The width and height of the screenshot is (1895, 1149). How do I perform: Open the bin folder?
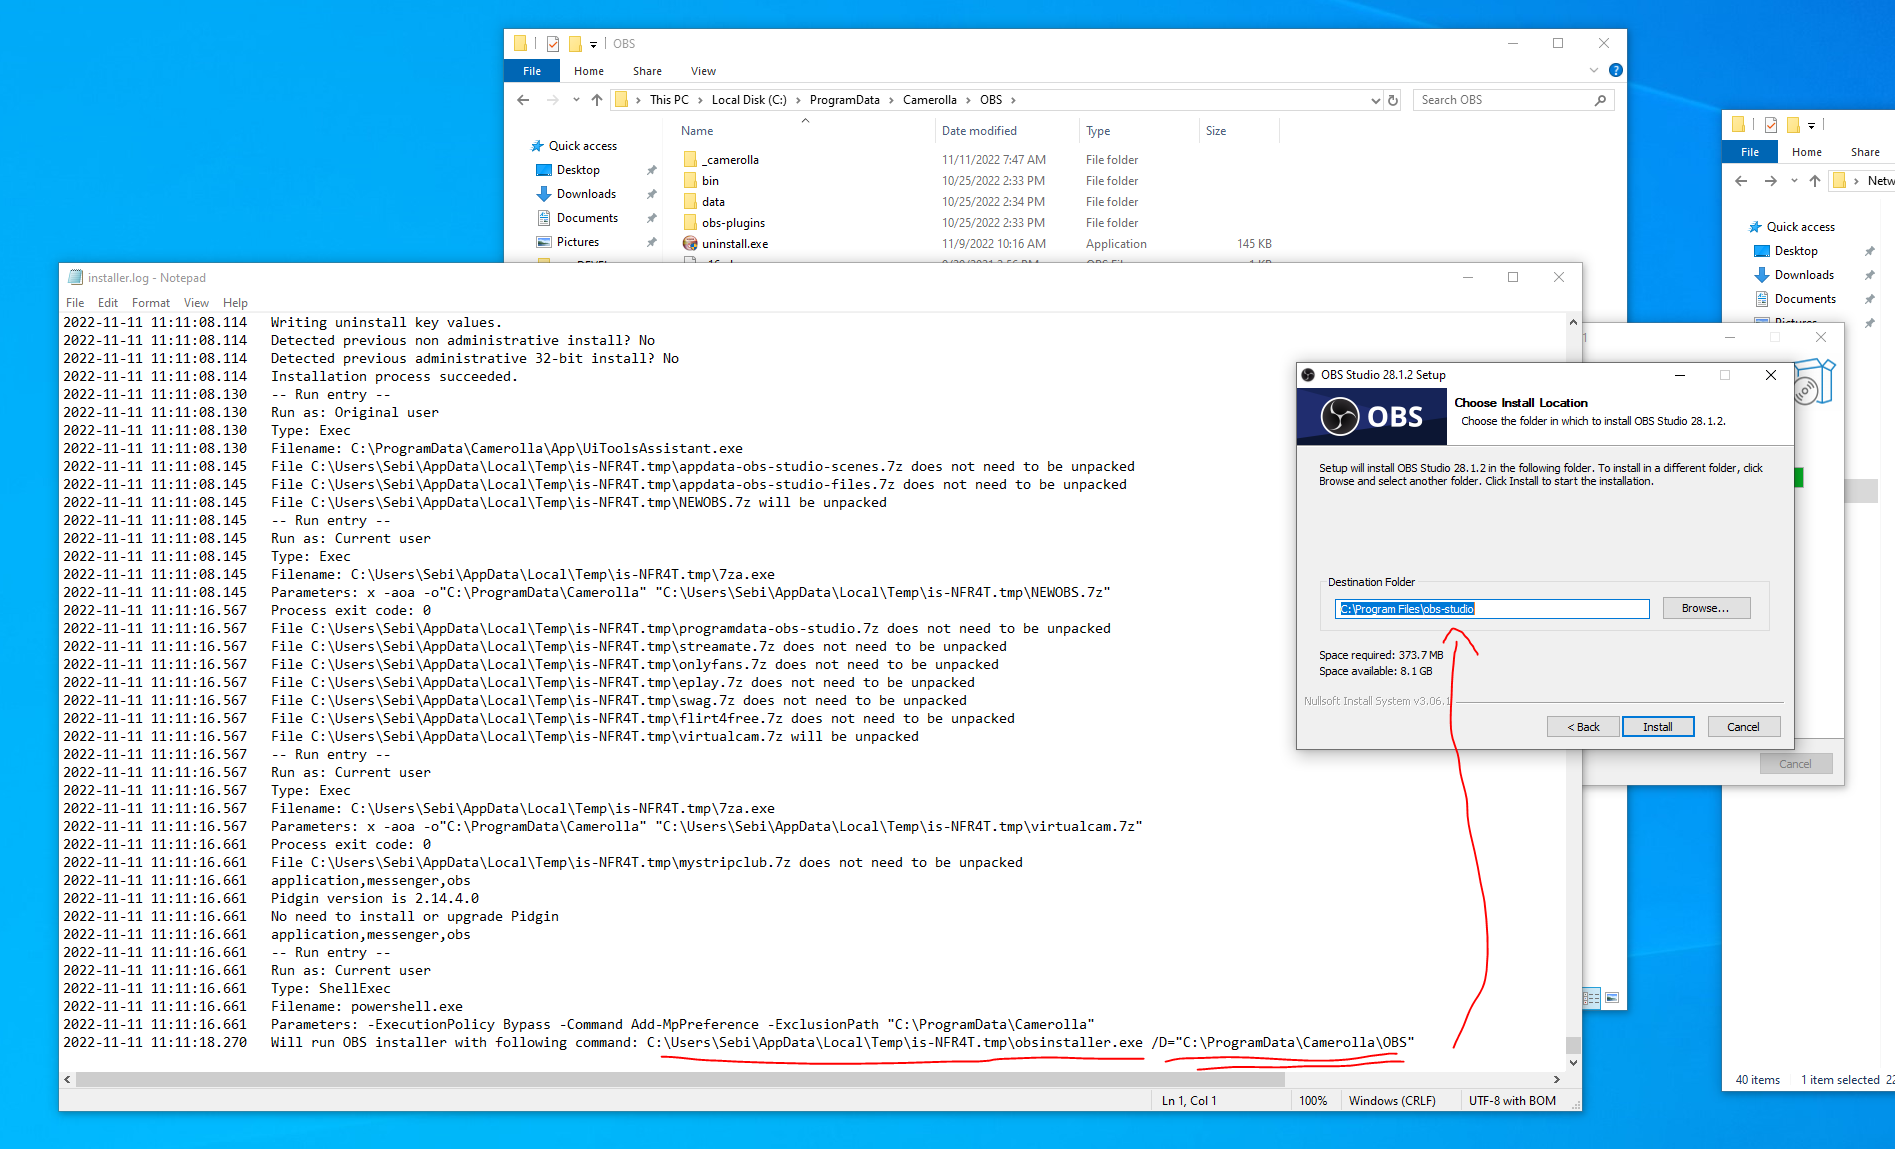pos(709,180)
